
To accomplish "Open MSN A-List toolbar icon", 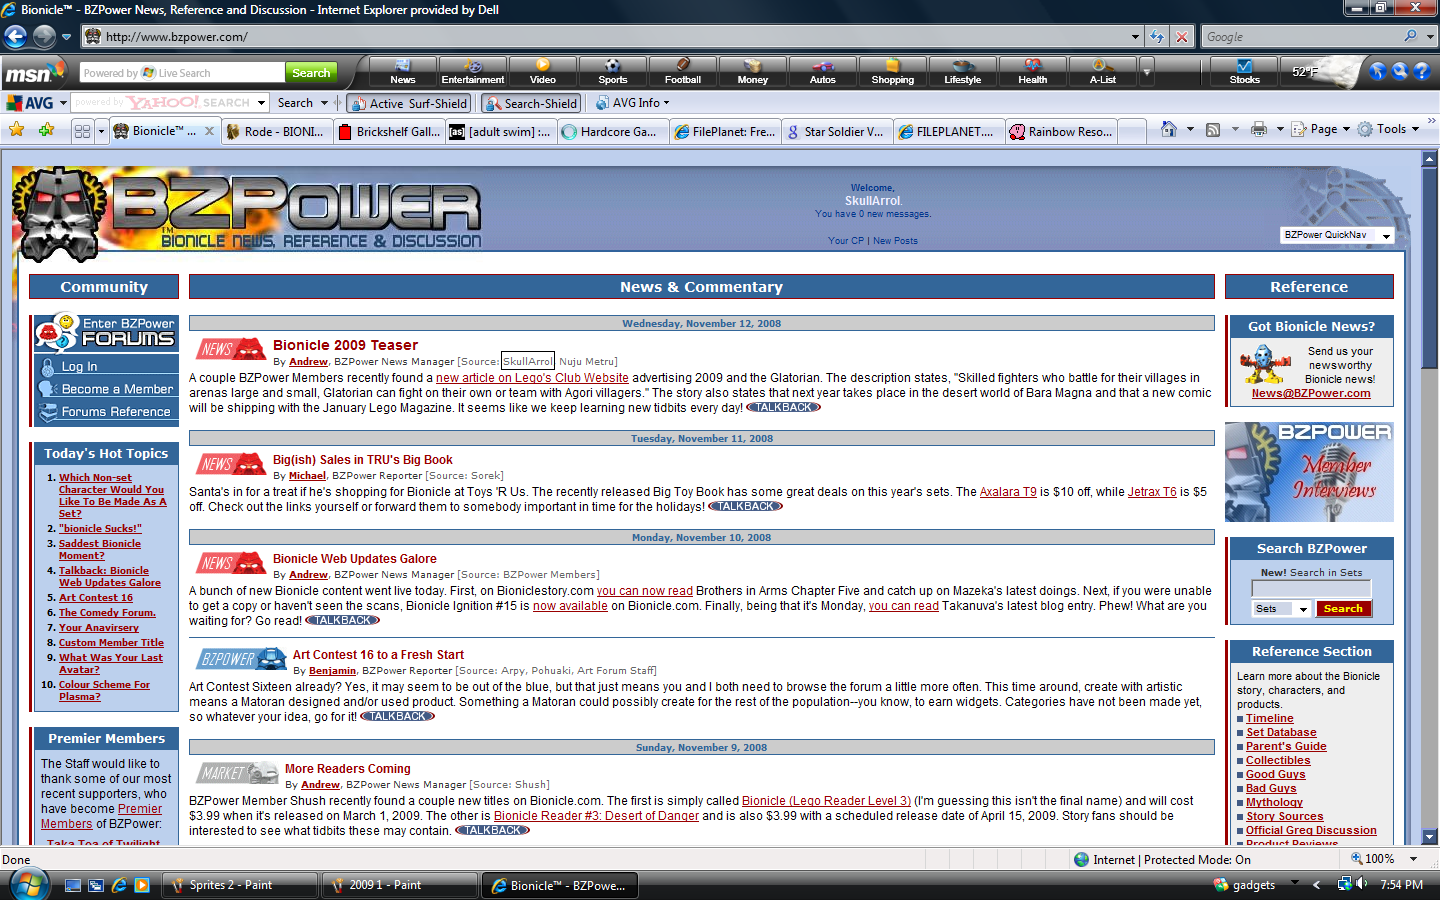I will 1103,72.
